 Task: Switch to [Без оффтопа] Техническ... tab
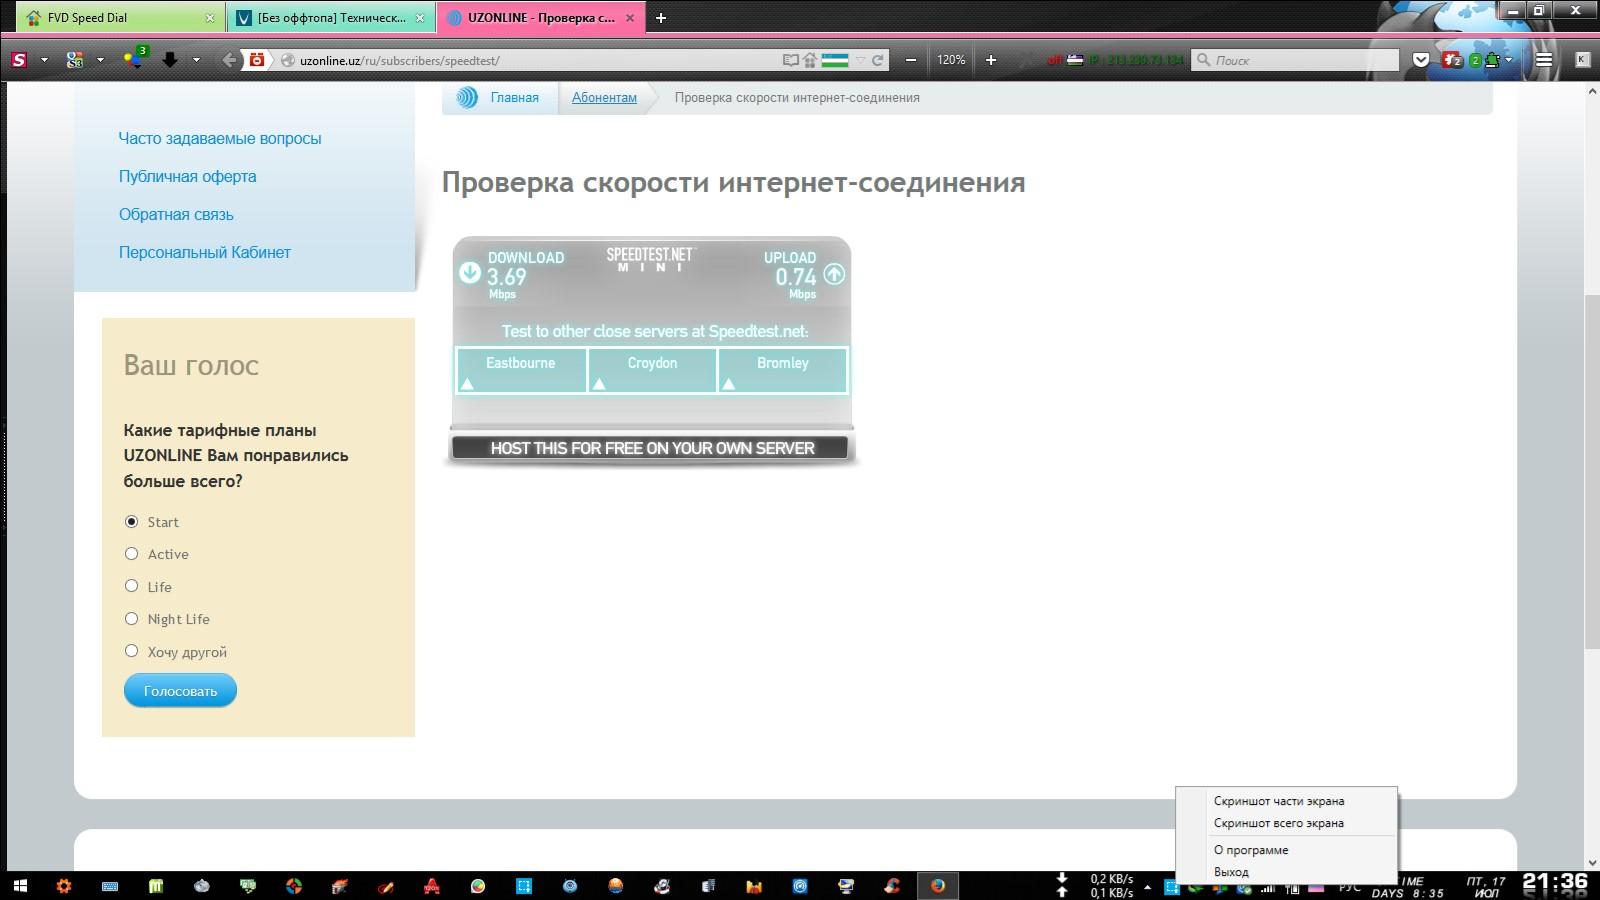tap(330, 18)
